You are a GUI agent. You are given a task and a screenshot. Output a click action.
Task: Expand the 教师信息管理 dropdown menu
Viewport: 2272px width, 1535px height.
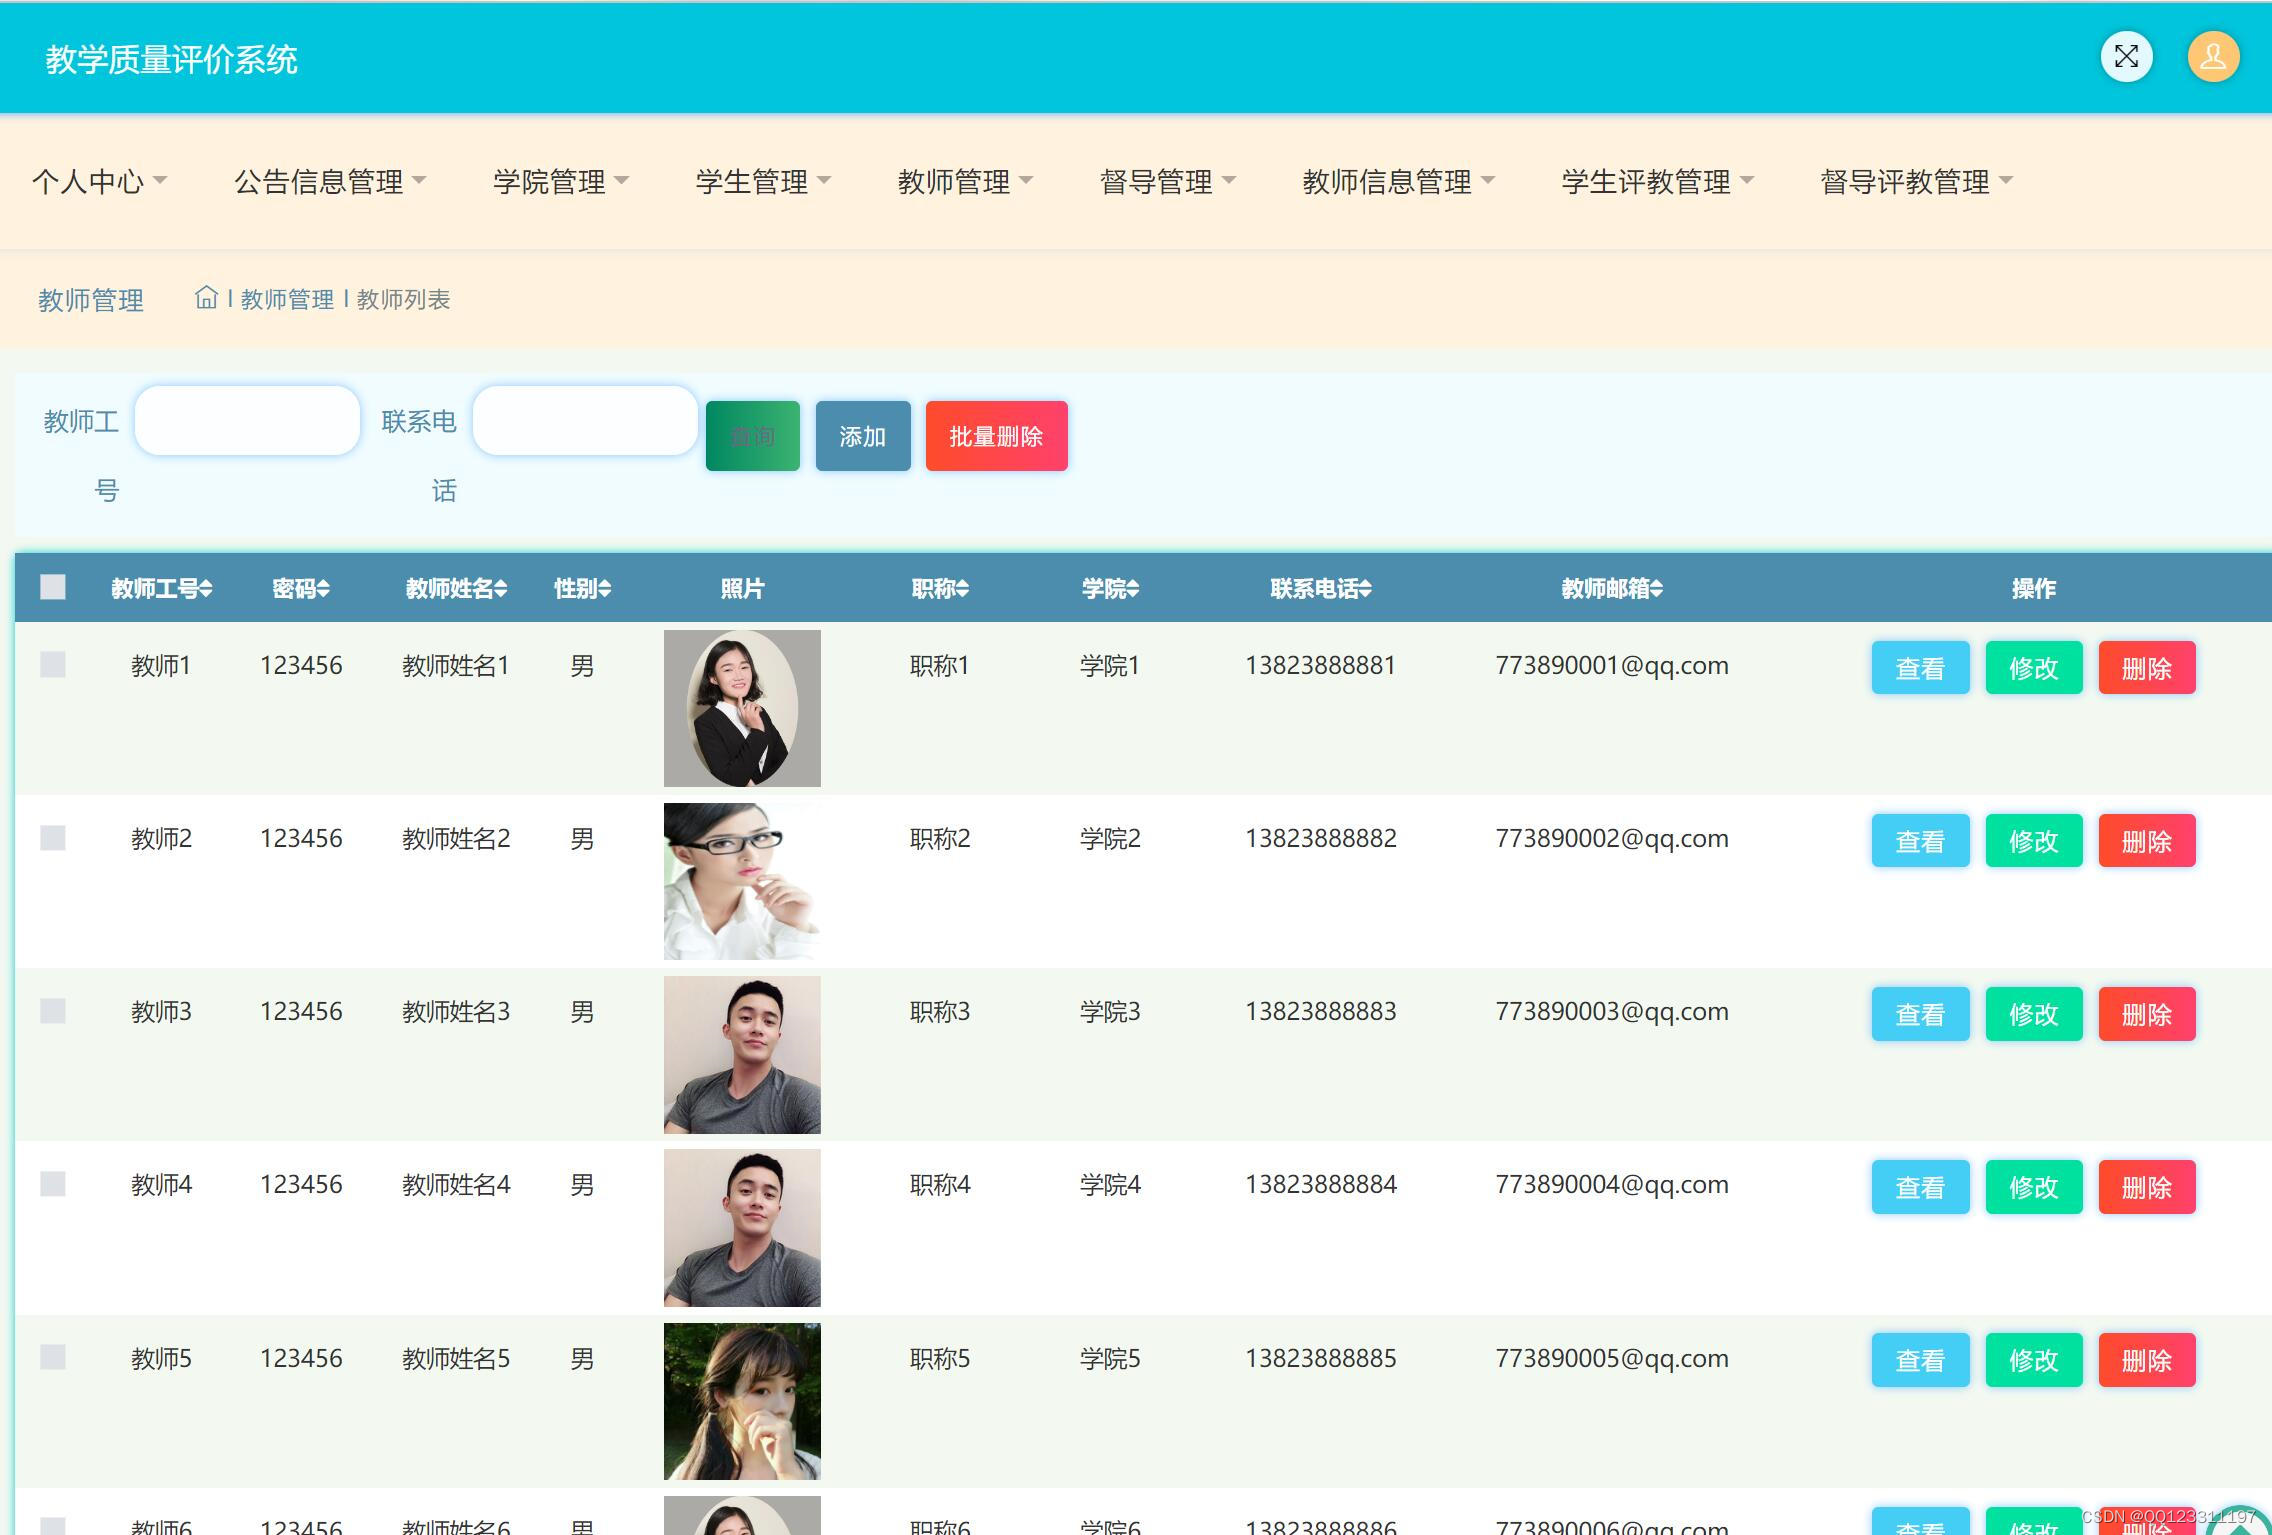coord(1398,182)
